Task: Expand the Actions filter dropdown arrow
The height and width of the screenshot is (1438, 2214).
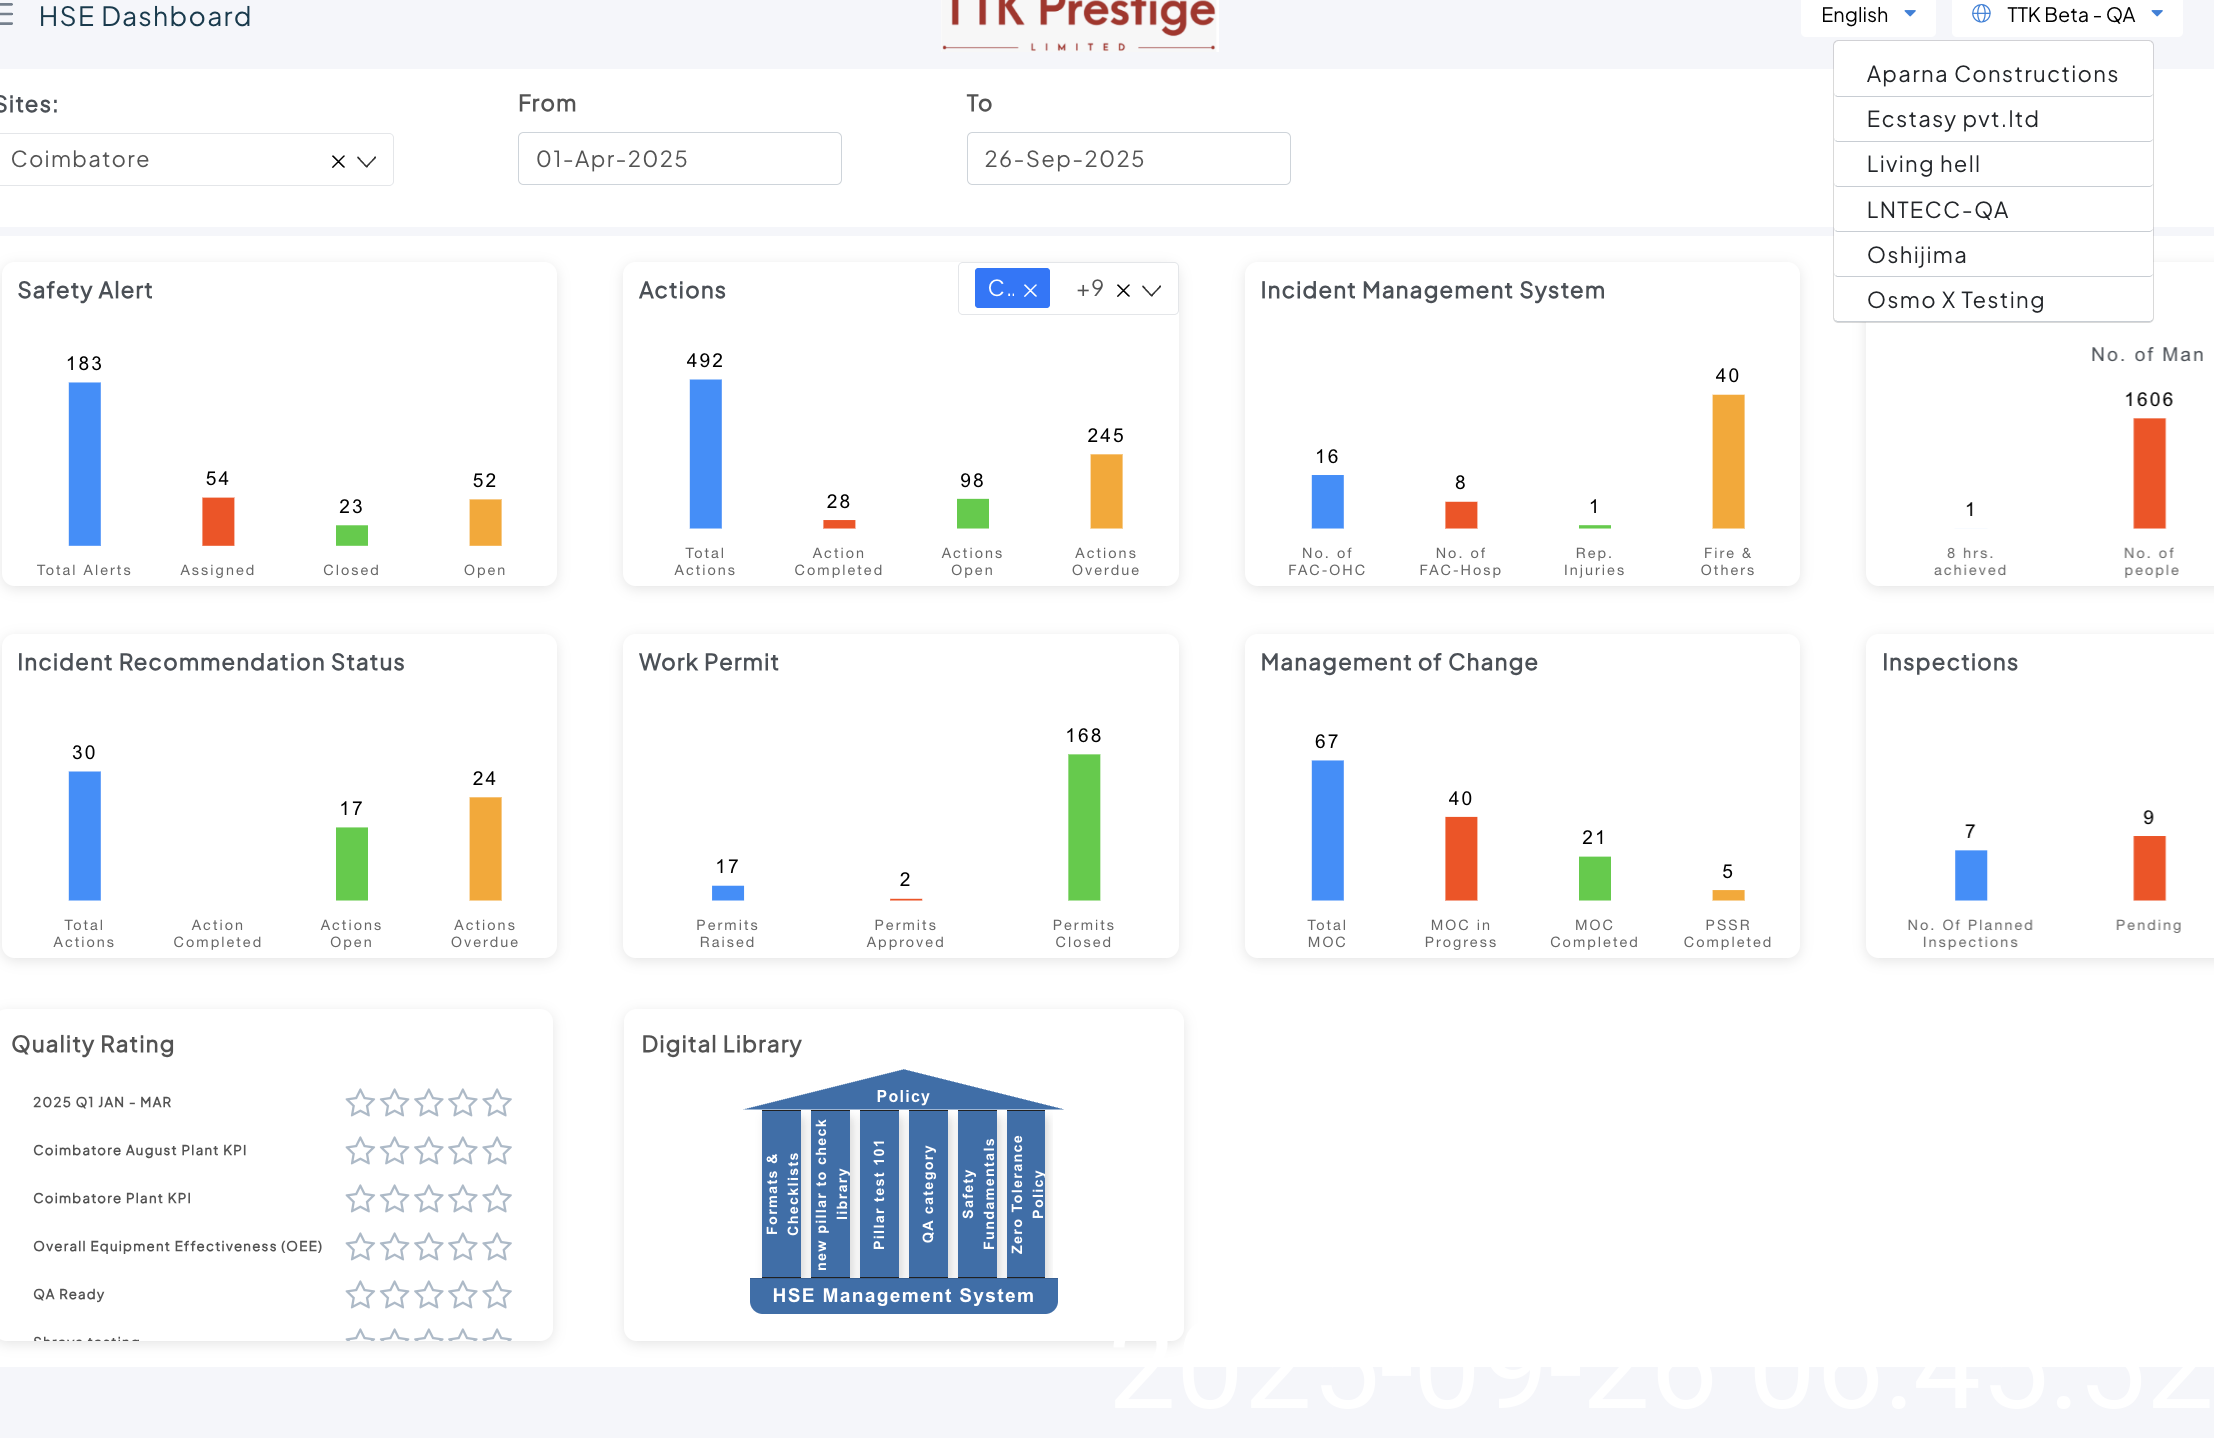Action: click(1152, 290)
